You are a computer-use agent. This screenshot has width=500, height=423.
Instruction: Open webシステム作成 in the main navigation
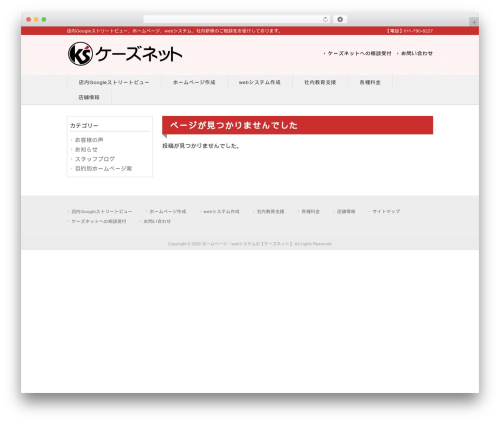pos(260,82)
